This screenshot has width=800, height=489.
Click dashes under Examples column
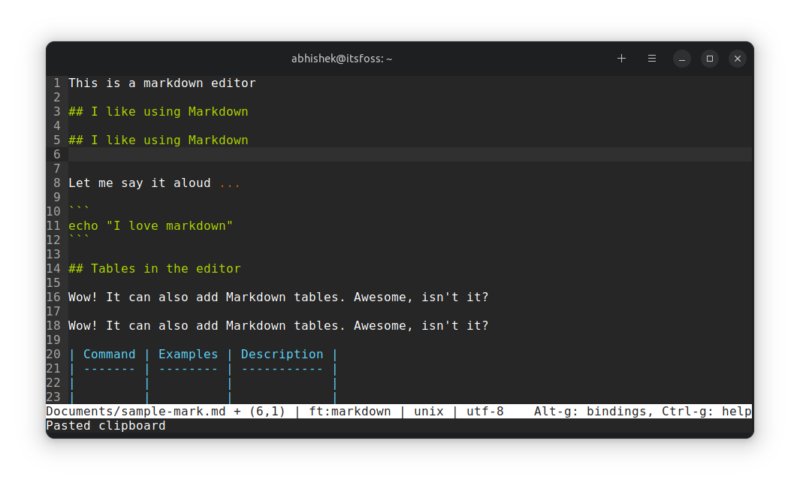tap(188, 369)
